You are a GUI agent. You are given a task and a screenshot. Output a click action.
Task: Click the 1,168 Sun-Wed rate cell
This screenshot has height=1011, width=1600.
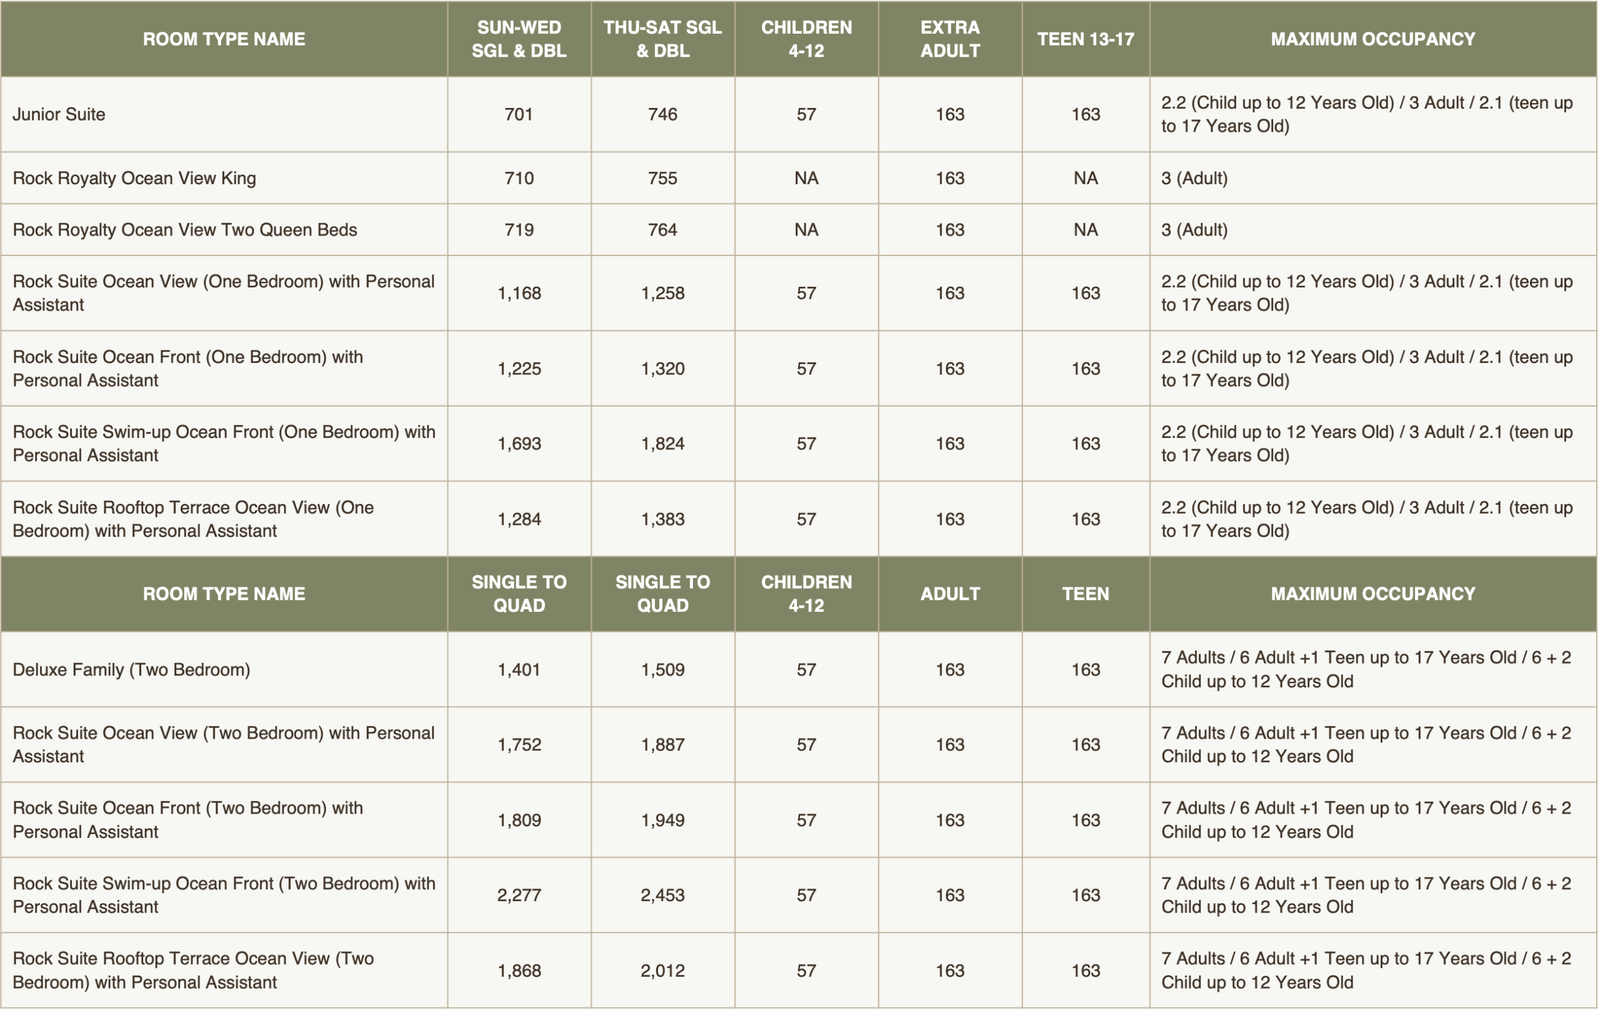pos(519,293)
